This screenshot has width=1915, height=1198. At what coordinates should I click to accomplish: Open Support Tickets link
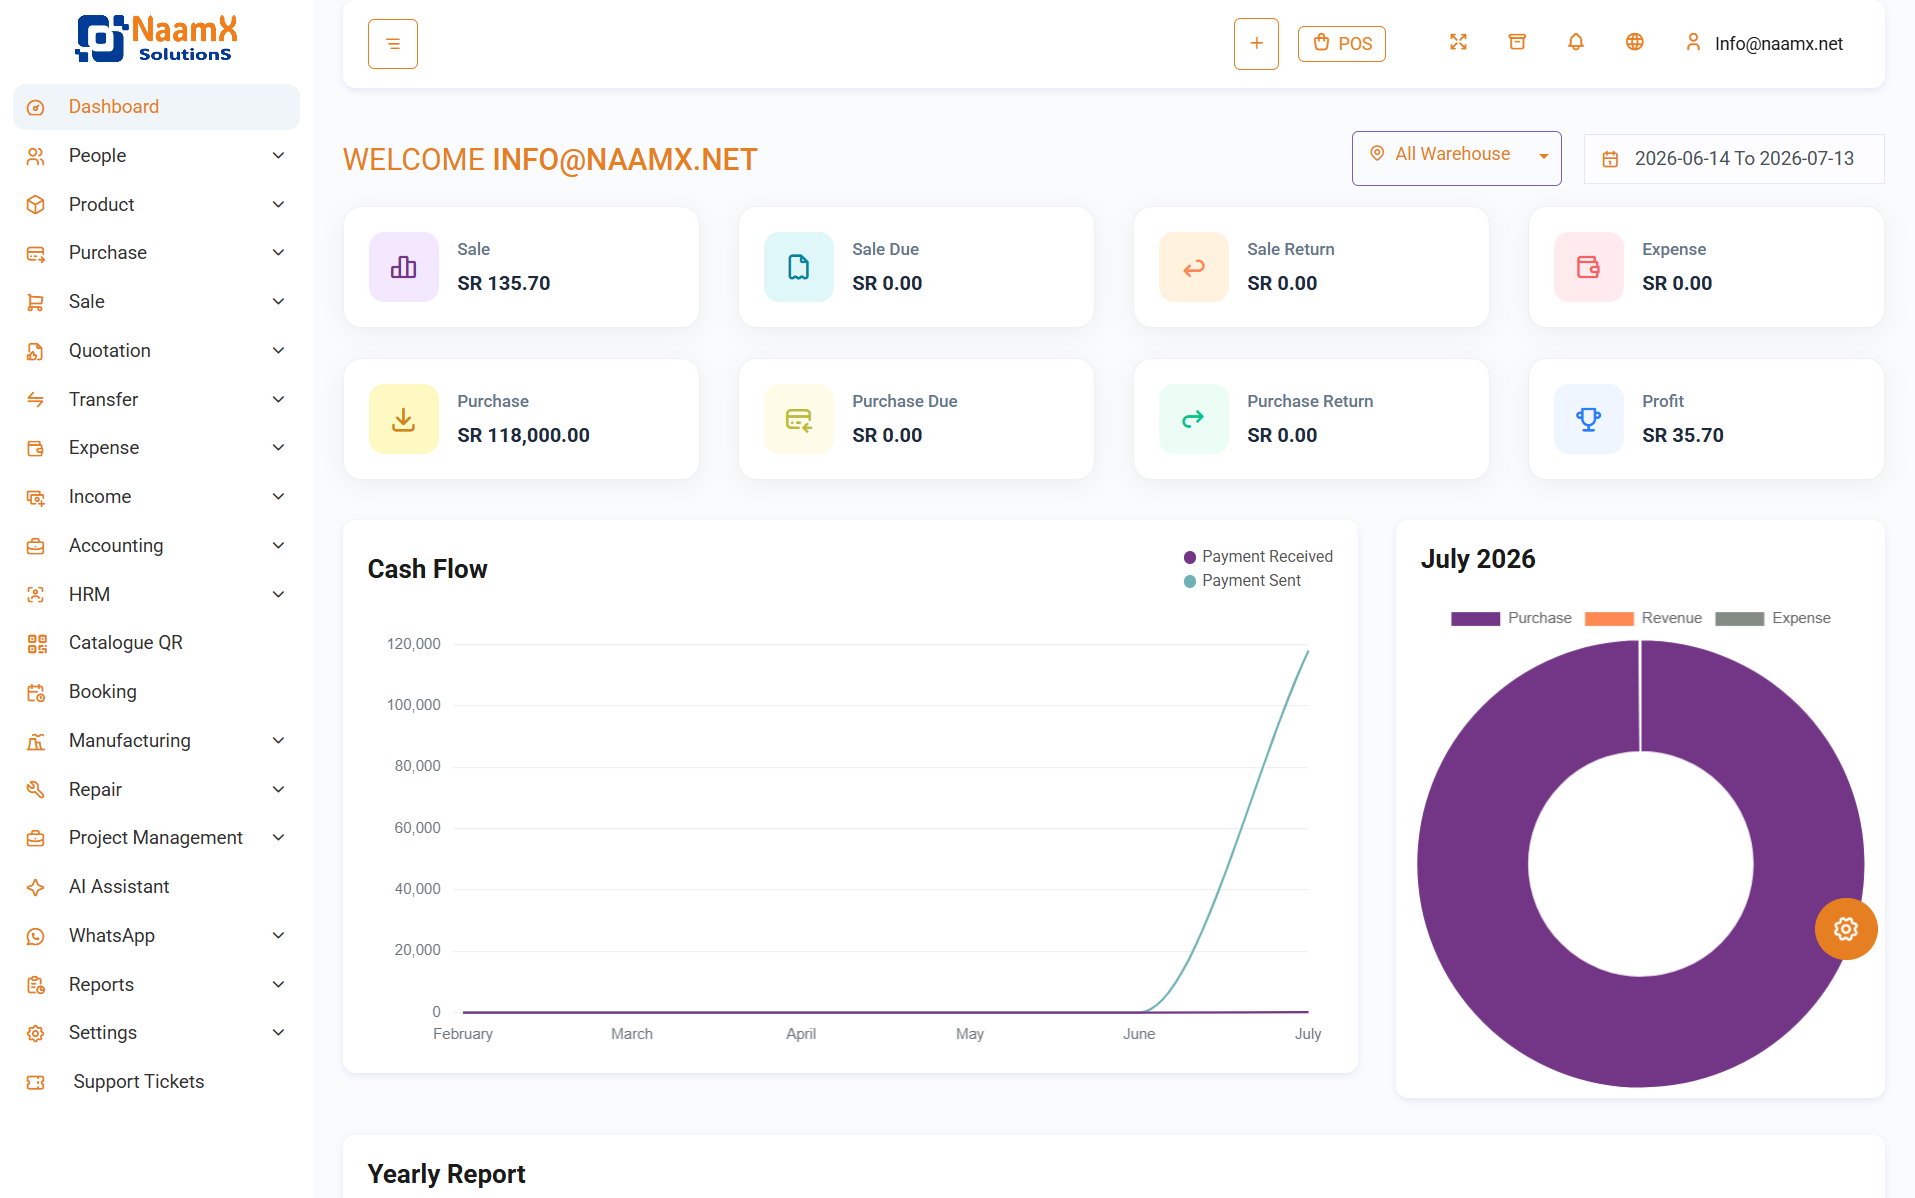point(156,1082)
